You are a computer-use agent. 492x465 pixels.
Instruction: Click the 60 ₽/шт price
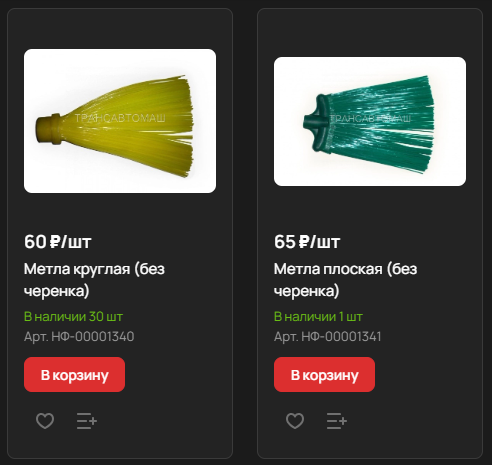click(58, 242)
